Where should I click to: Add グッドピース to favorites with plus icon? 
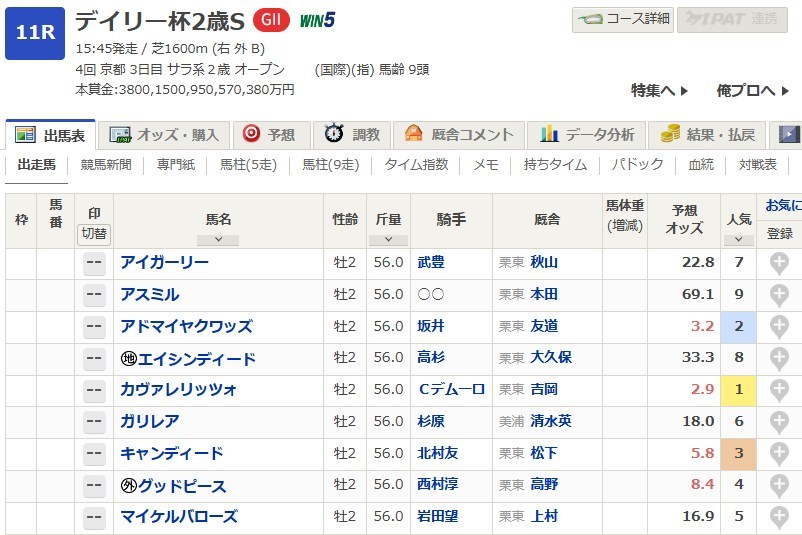click(x=779, y=486)
